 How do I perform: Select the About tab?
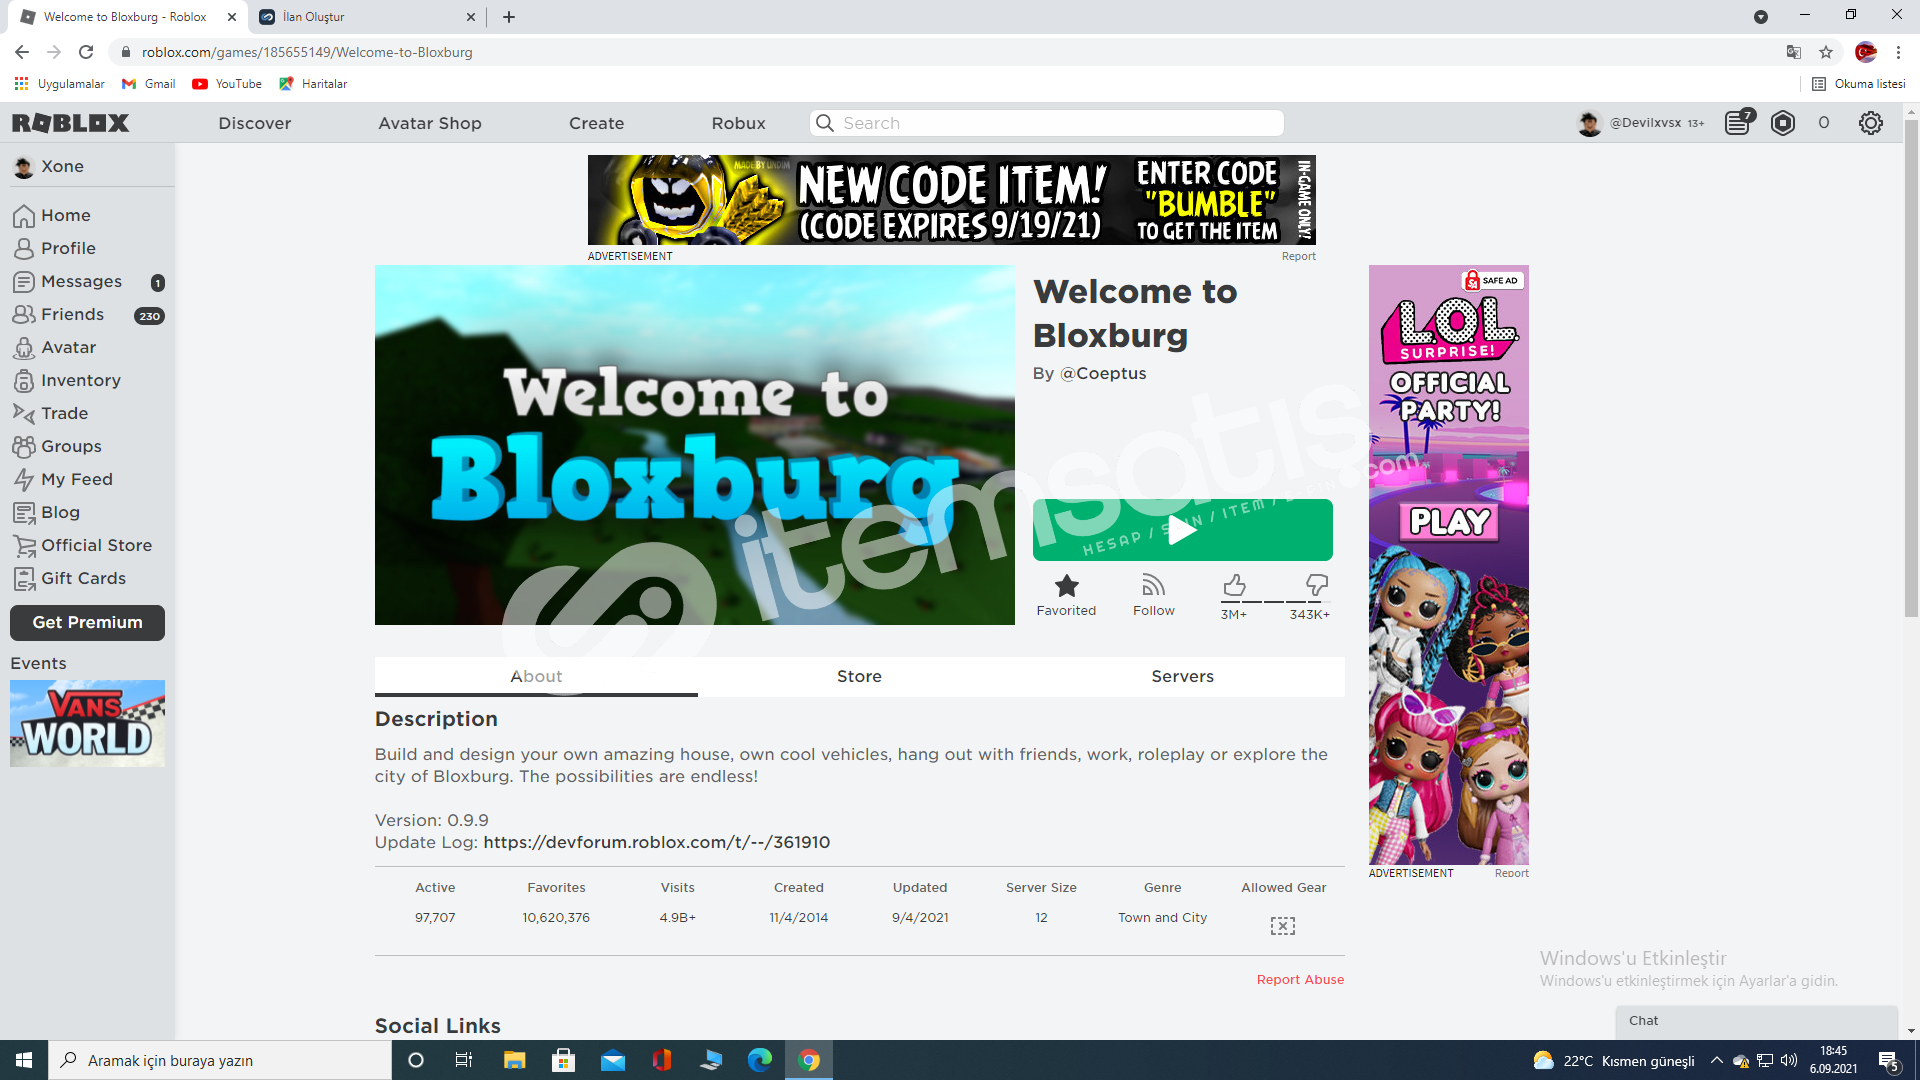pyautogui.click(x=536, y=676)
